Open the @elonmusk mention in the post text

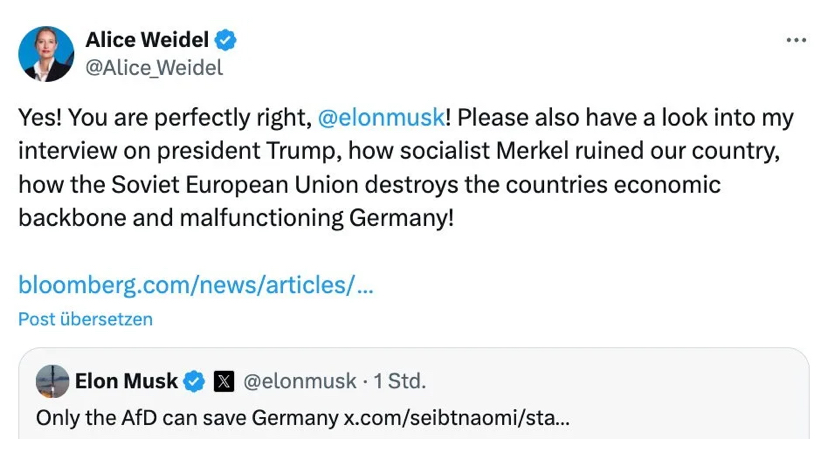click(x=381, y=118)
